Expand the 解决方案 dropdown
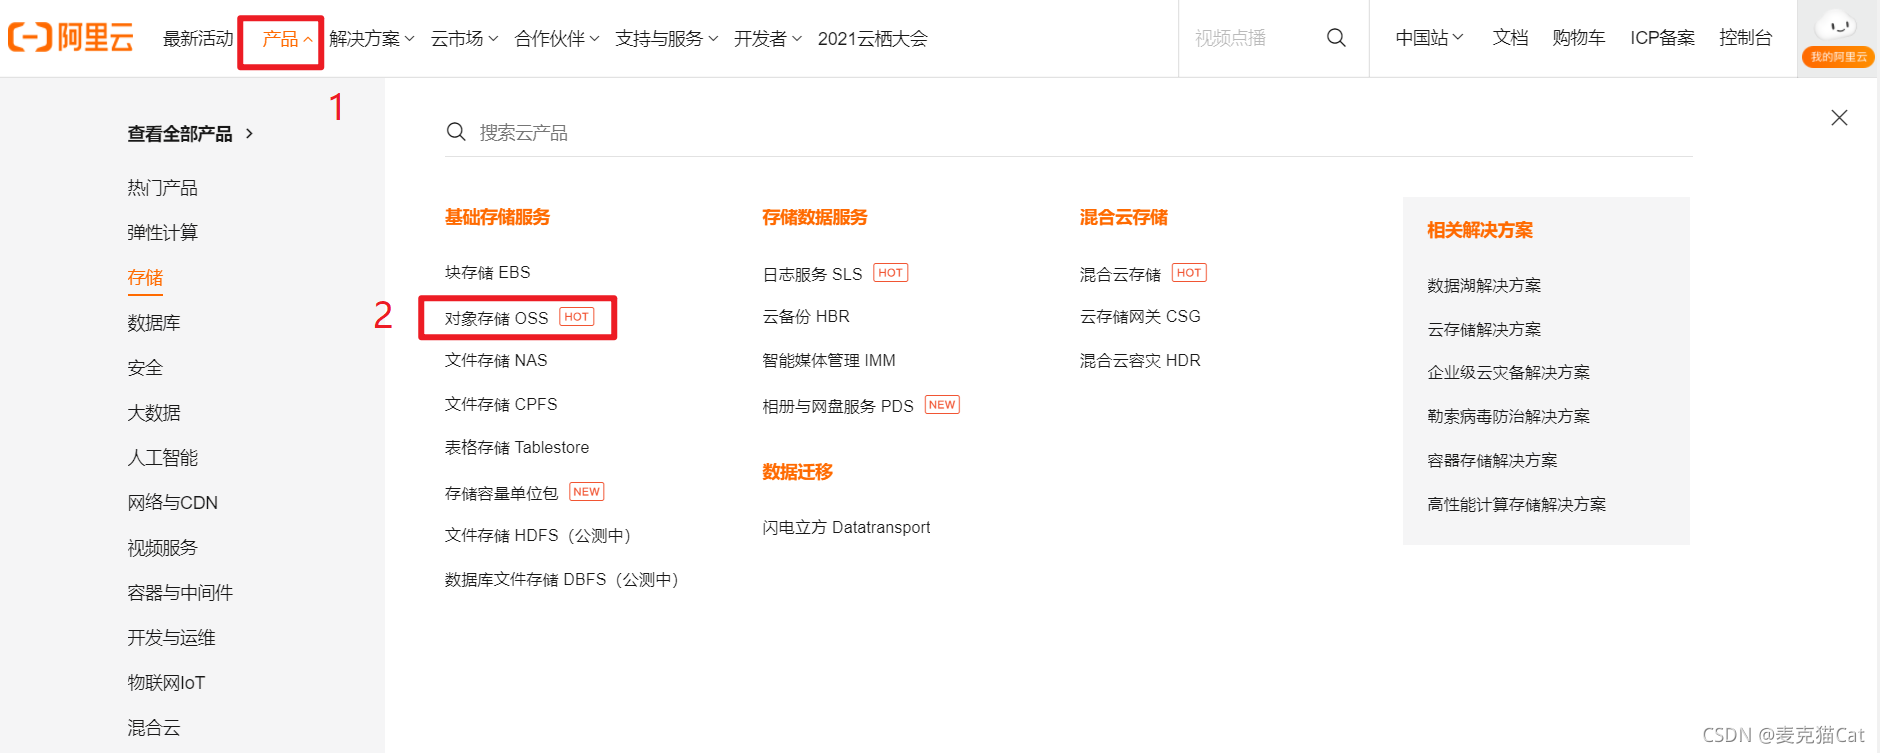The image size is (1880, 753). [372, 39]
